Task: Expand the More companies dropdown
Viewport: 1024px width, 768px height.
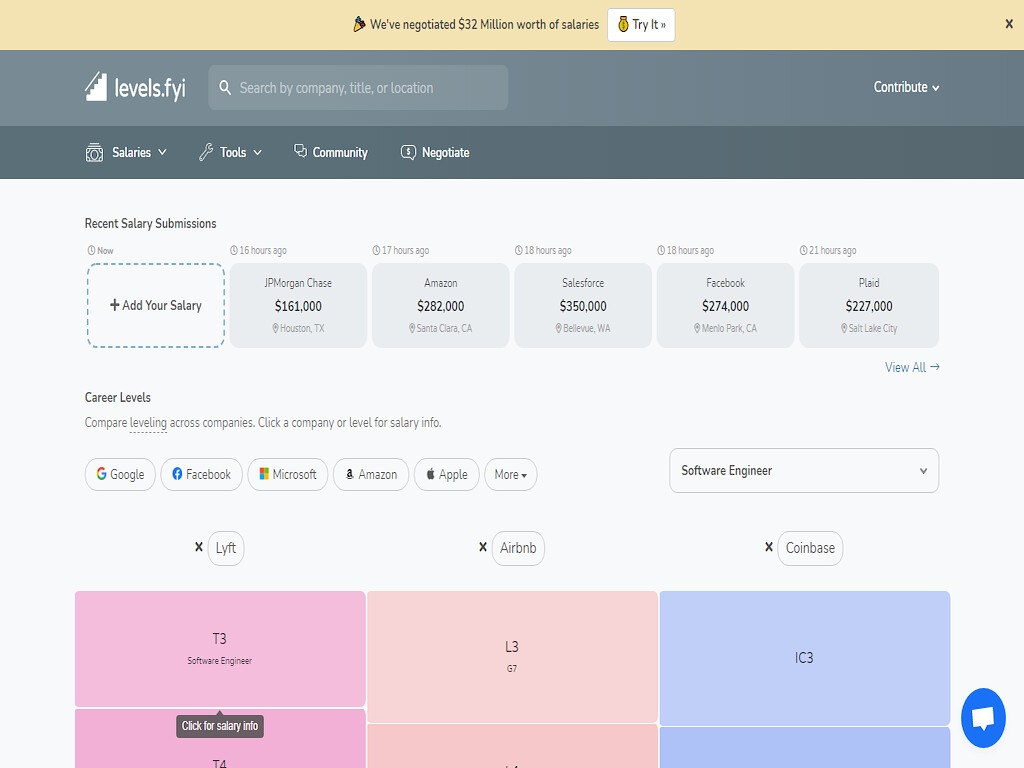Action: [510, 474]
